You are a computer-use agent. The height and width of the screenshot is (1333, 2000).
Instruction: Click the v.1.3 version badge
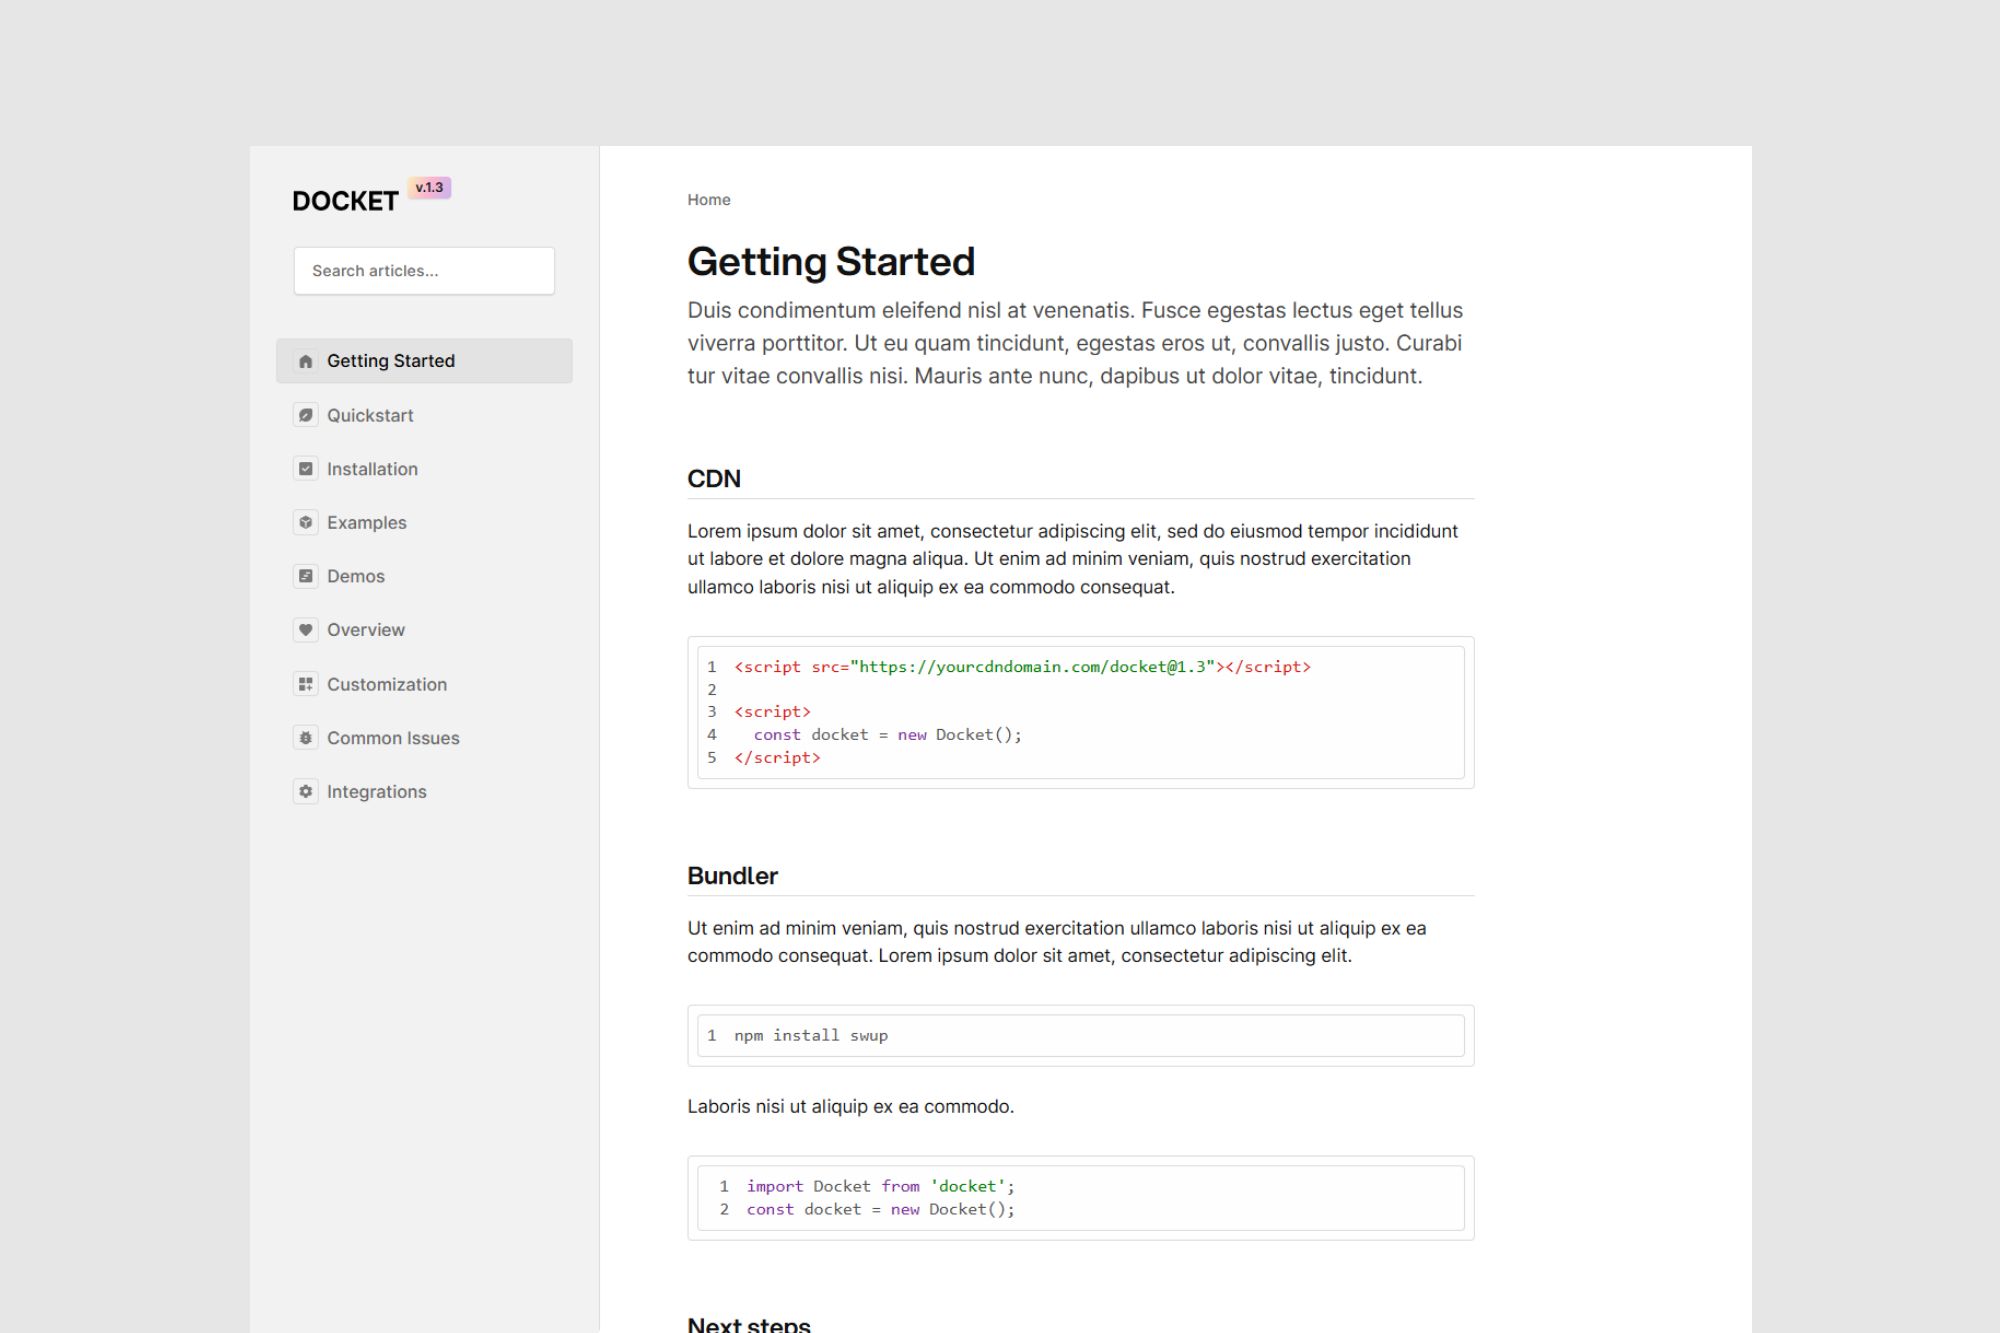click(x=429, y=188)
